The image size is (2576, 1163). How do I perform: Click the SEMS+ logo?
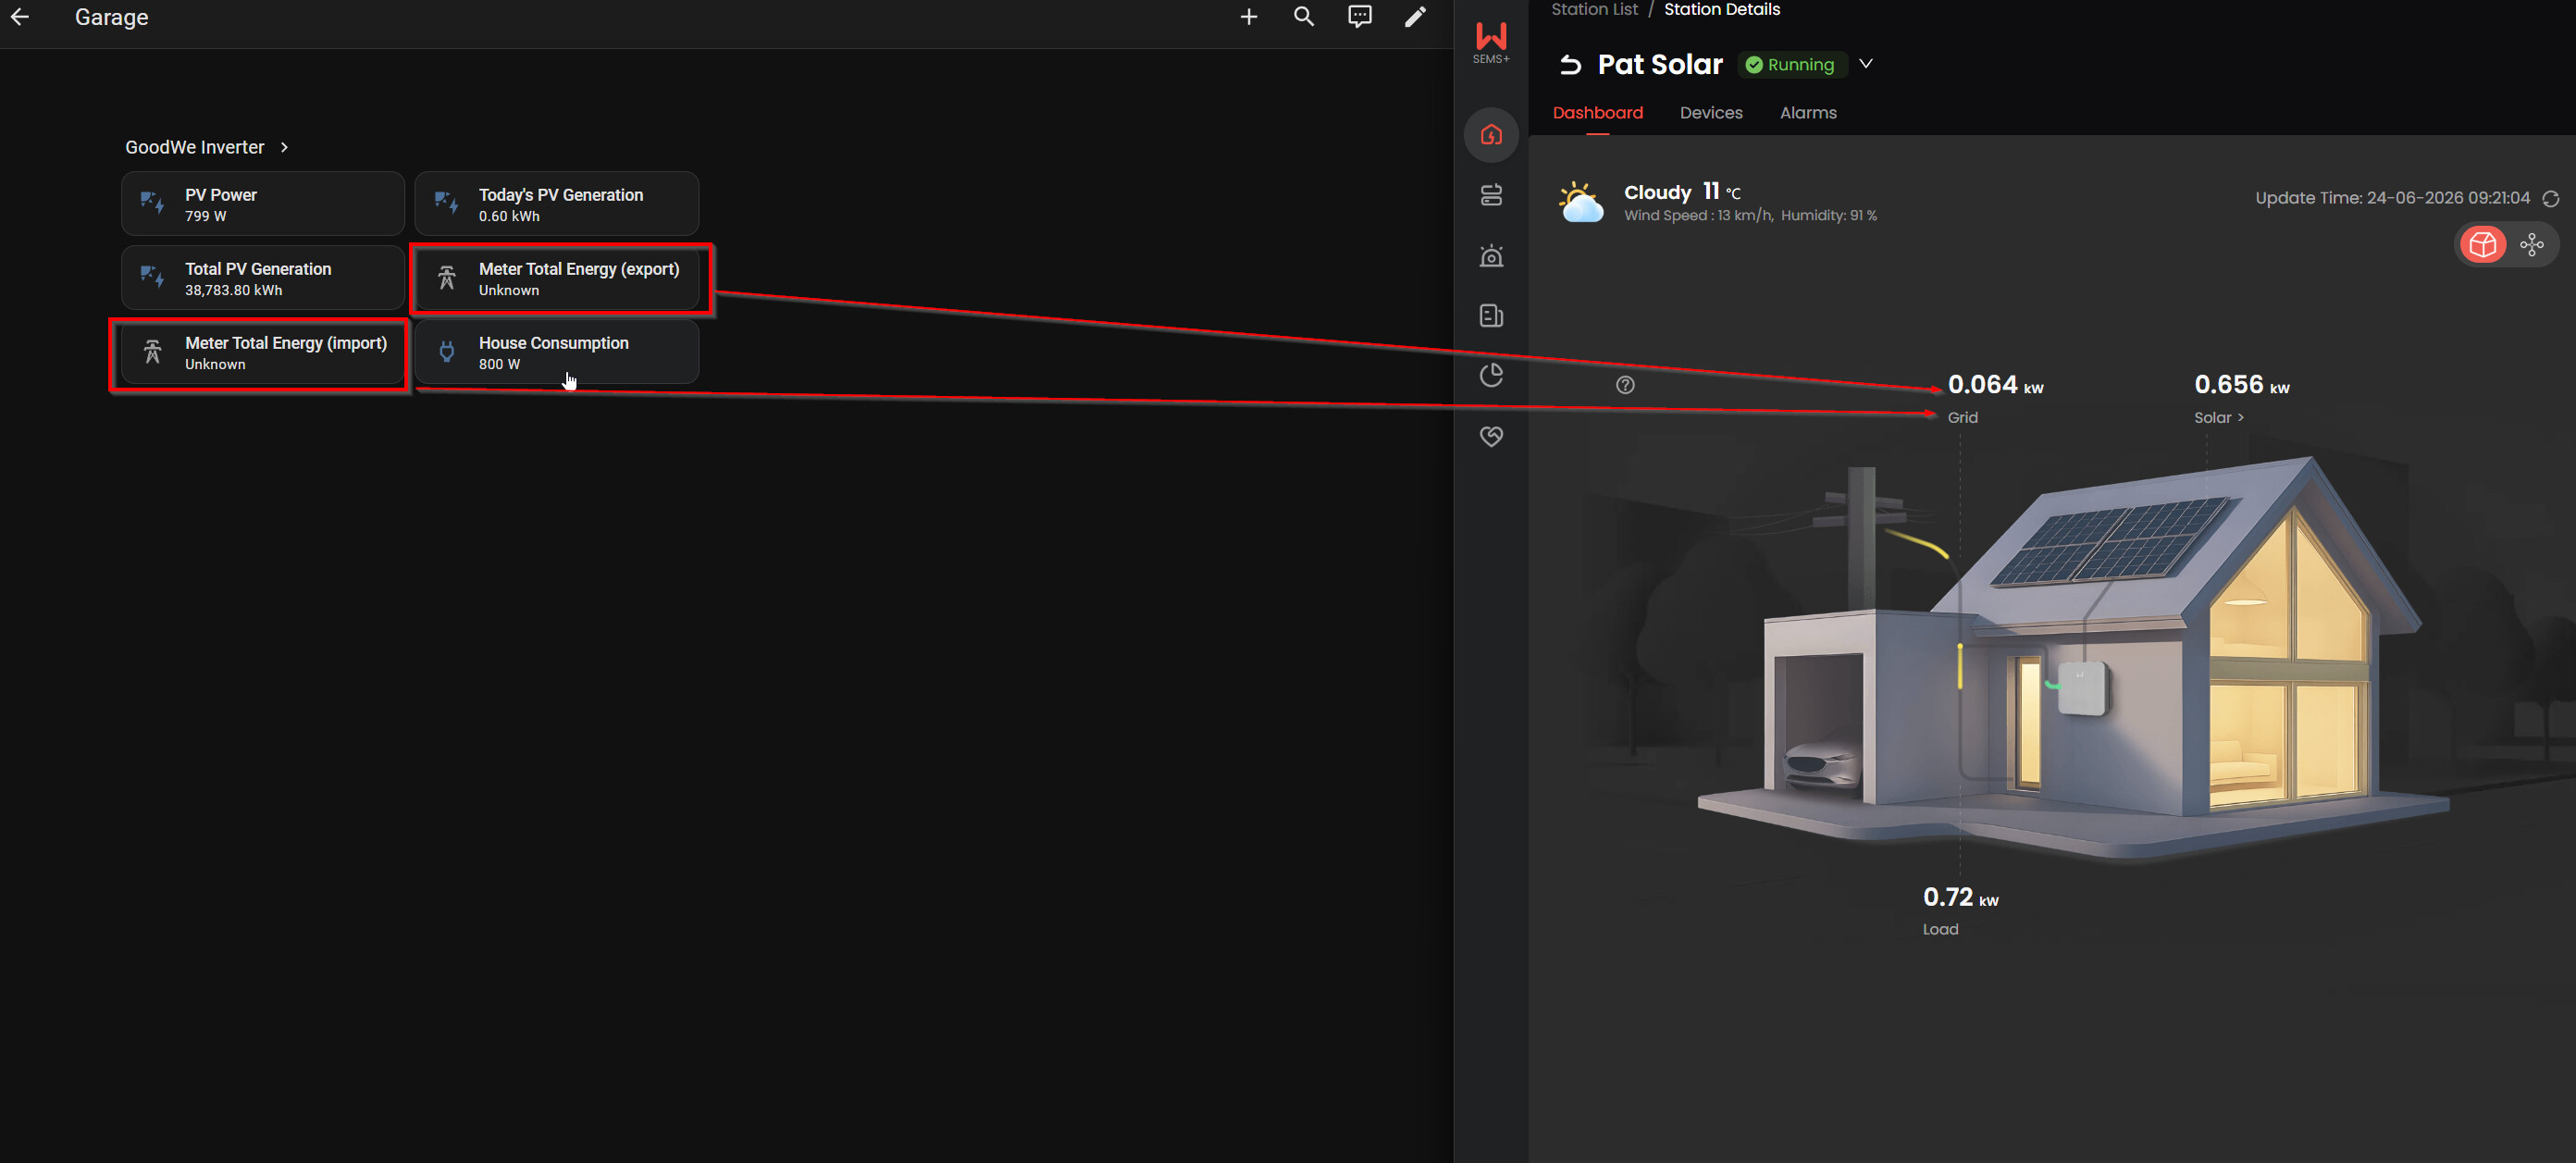click(x=1491, y=43)
